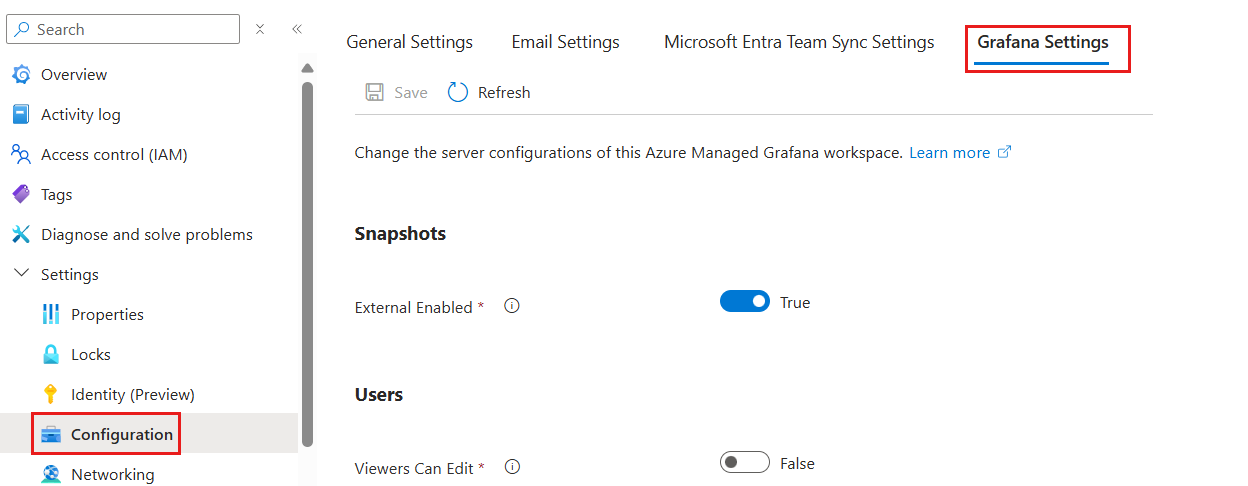Screen dimensions: 1248x486
Task: Enable the Viewers Can Edit toggle
Action: tap(744, 463)
